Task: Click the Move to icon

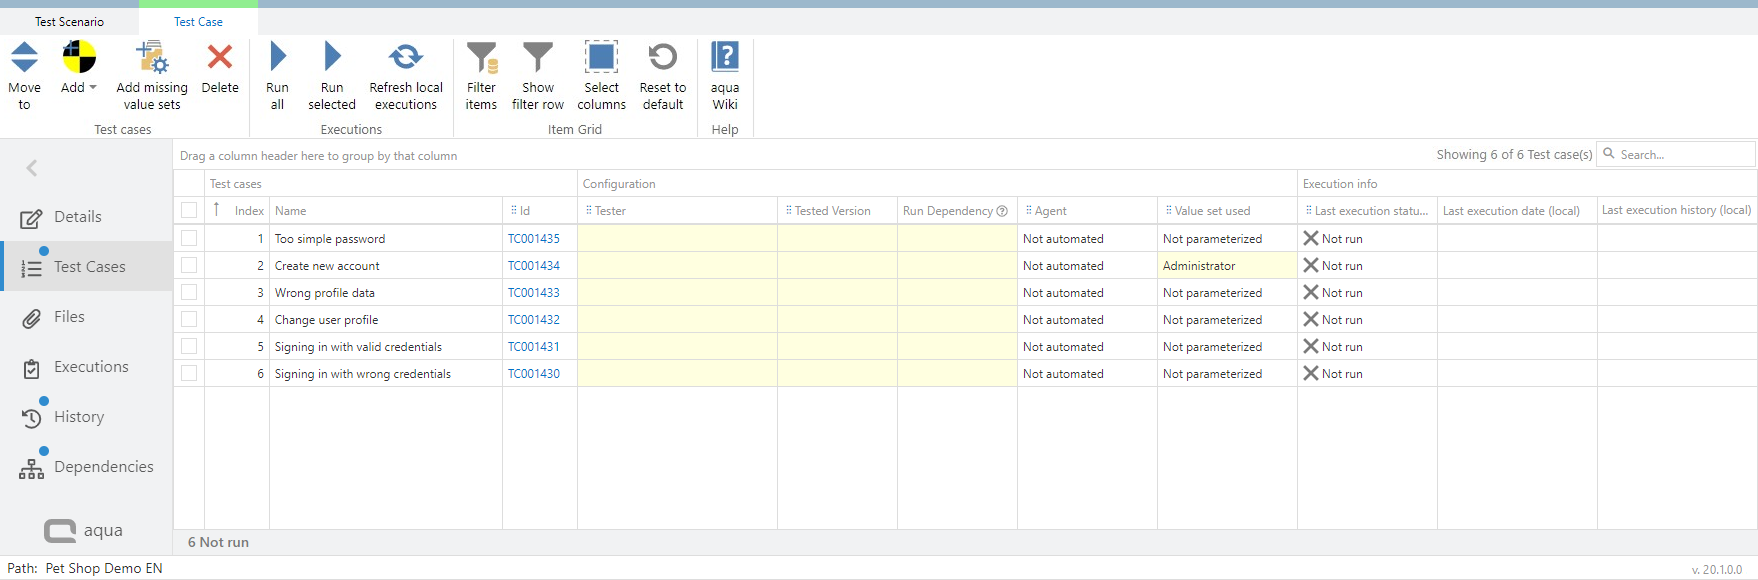Action: pos(24,58)
